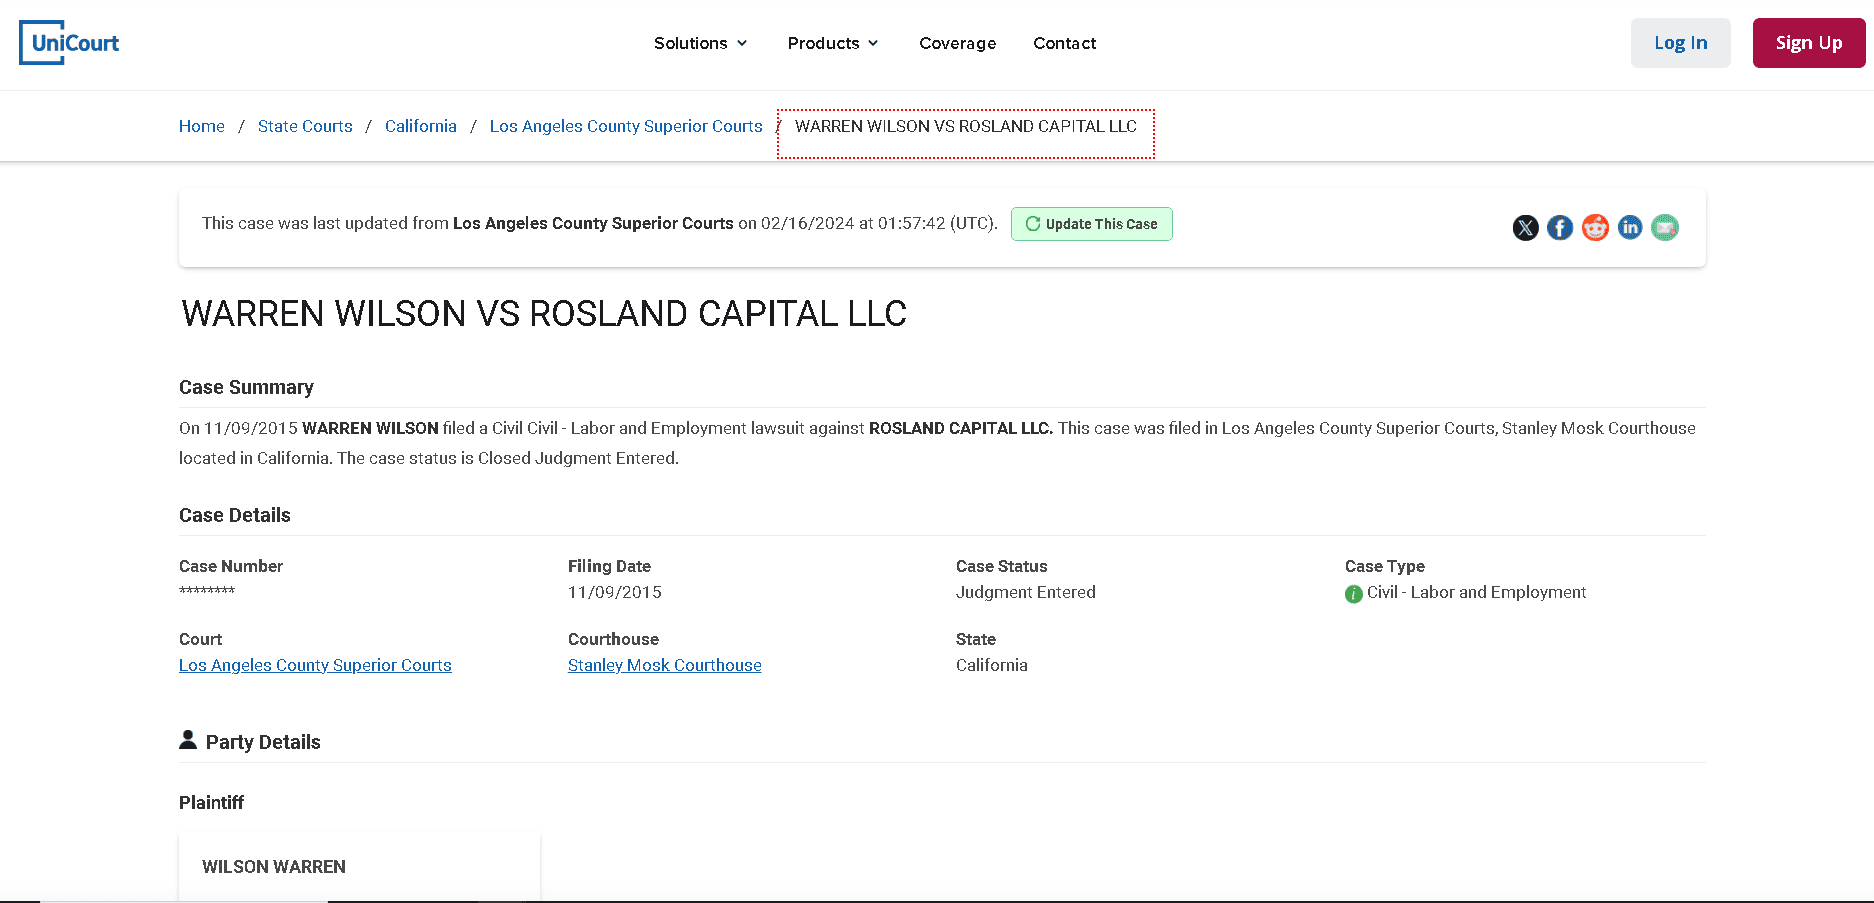Share this case on Reddit
This screenshot has width=1874, height=903.
click(x=1595, y=228)
